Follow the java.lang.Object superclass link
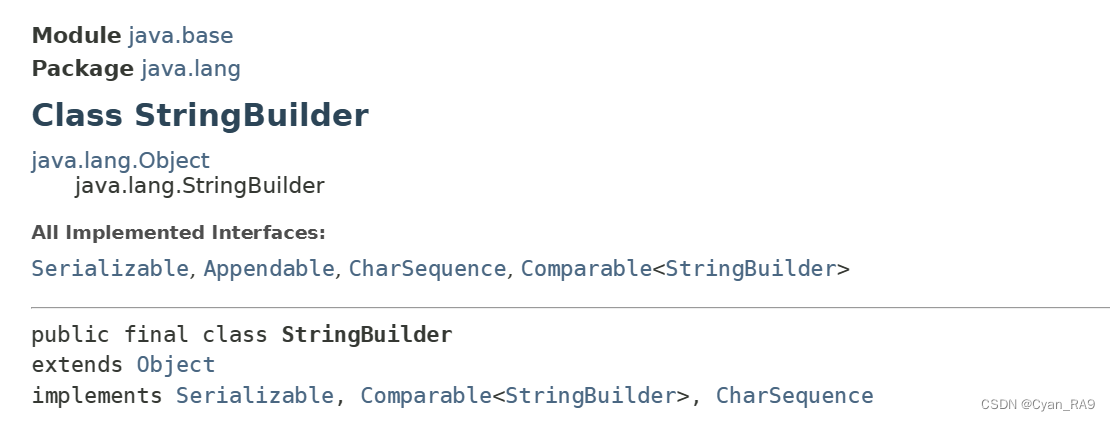Image resolution: width=1110 pixels, height=421 pixels. [x=120, y=161]
